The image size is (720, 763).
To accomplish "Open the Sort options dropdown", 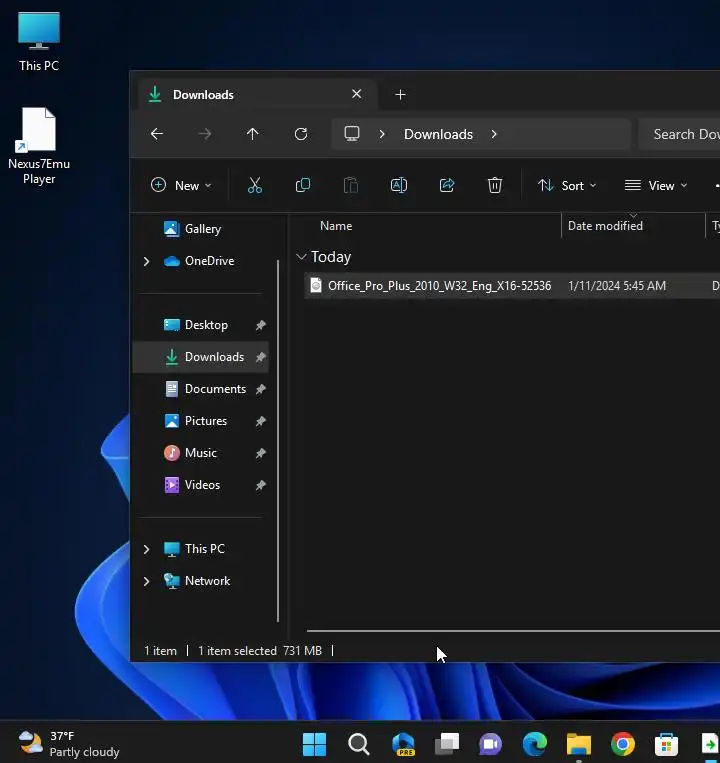I will 567,185.
